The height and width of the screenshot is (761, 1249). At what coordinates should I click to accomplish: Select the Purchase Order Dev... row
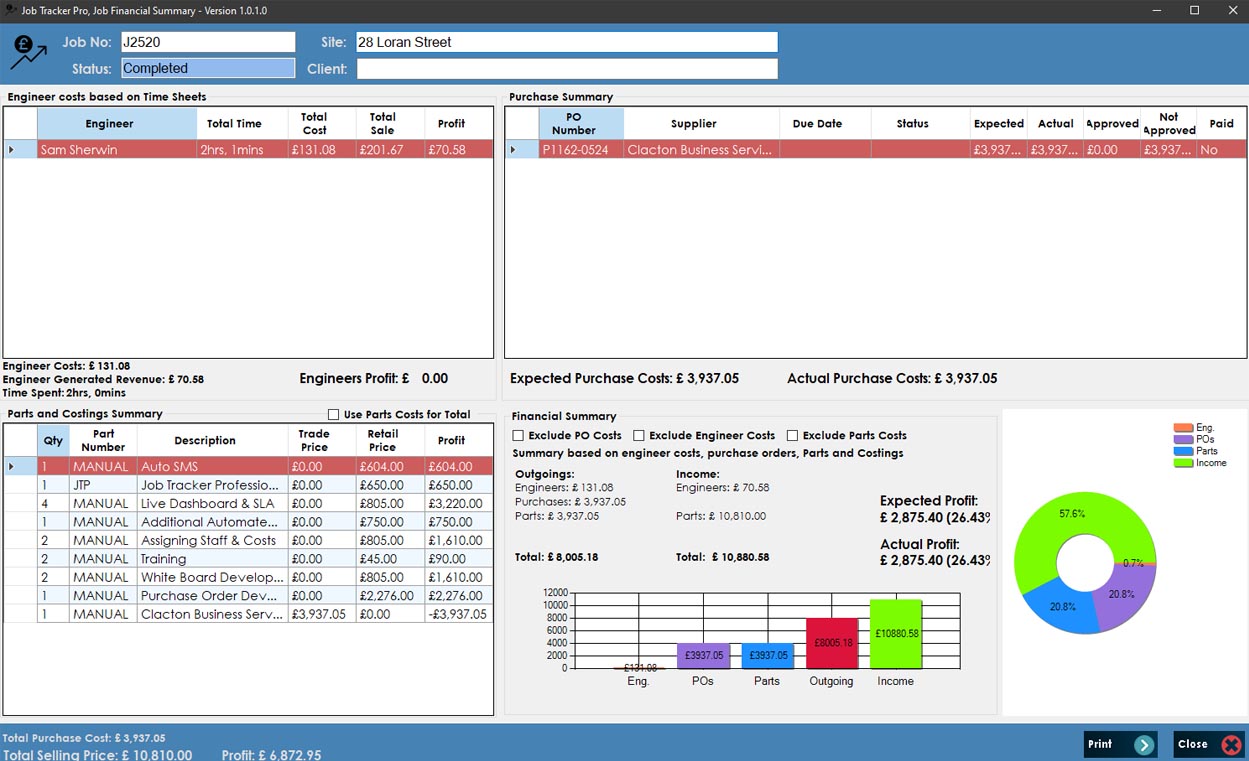[248, 596]
